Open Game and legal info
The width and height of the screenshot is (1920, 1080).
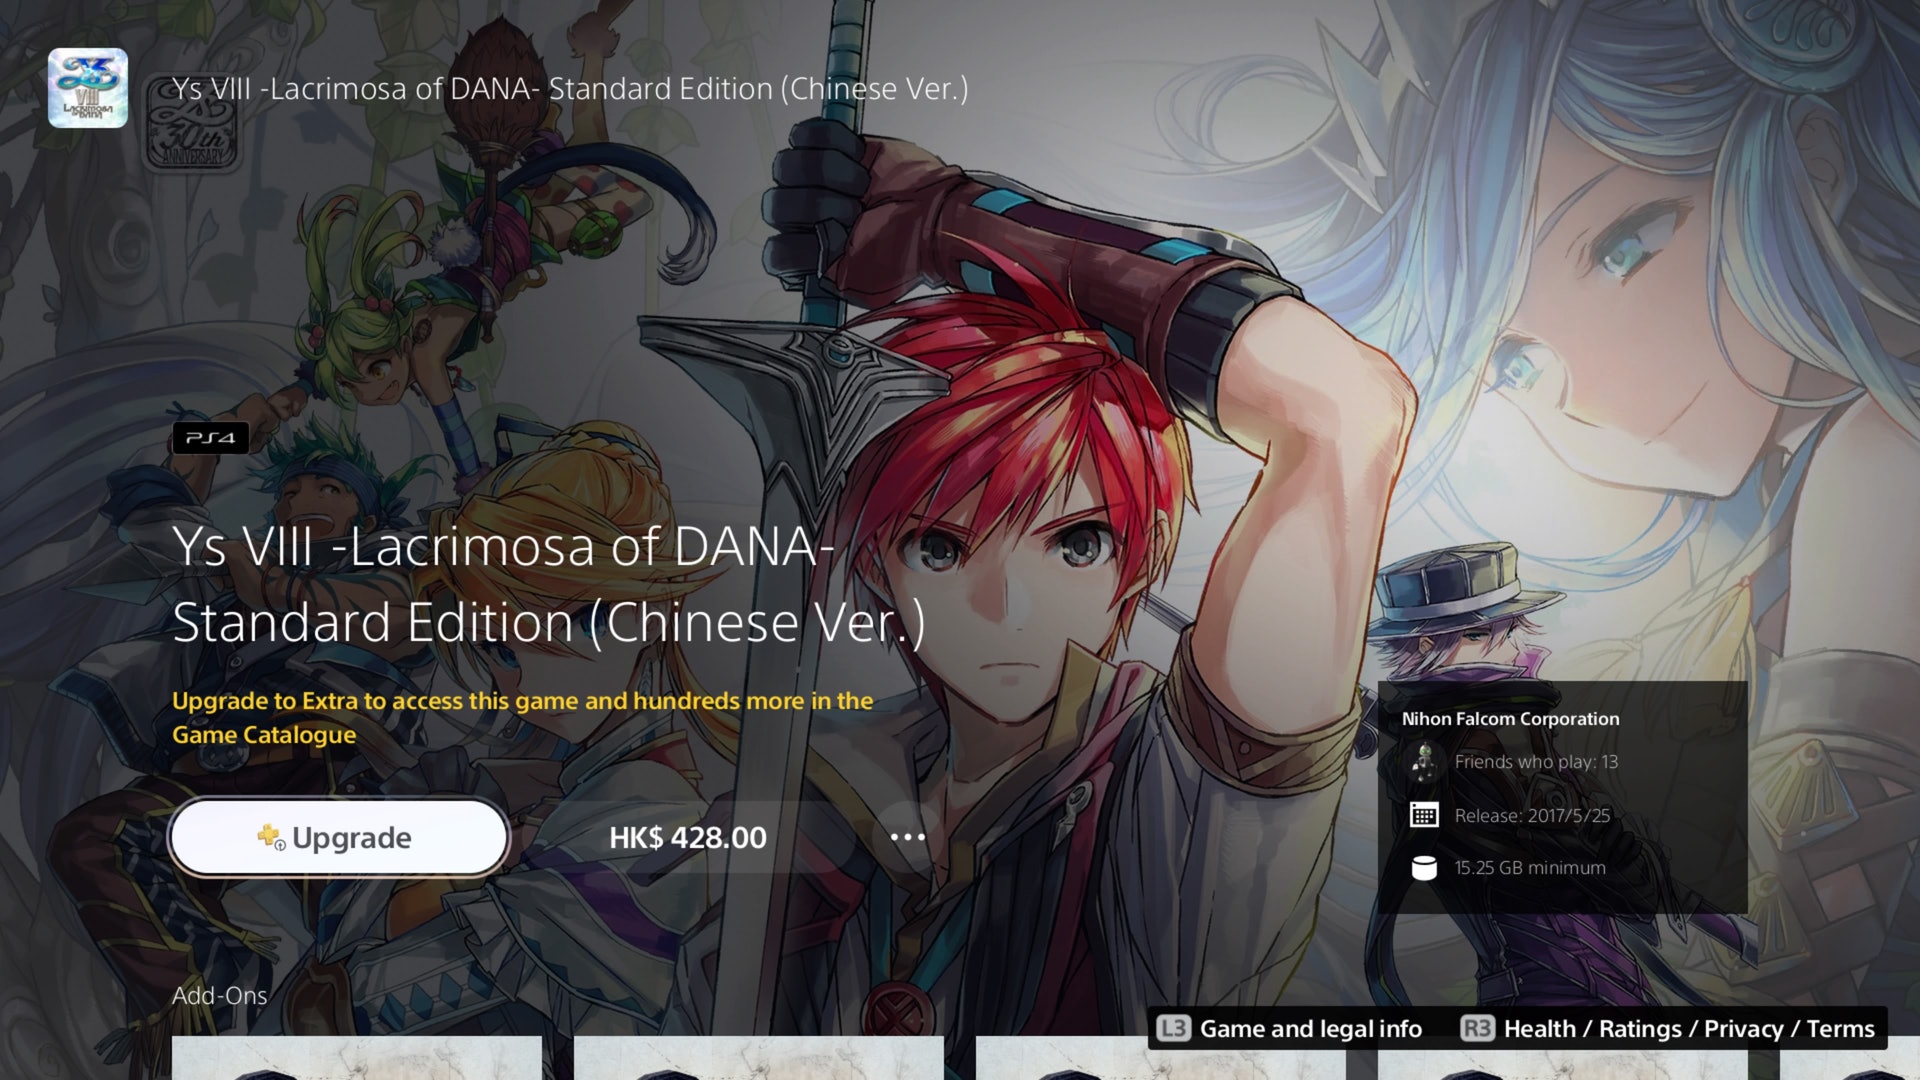pyautogui.click(x=1310, y=1029)
